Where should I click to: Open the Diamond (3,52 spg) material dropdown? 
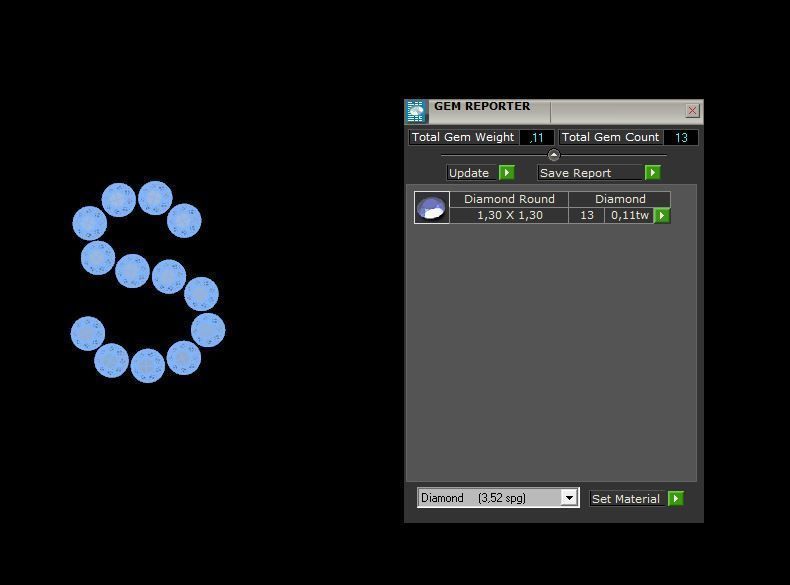(x=569, y=498)
